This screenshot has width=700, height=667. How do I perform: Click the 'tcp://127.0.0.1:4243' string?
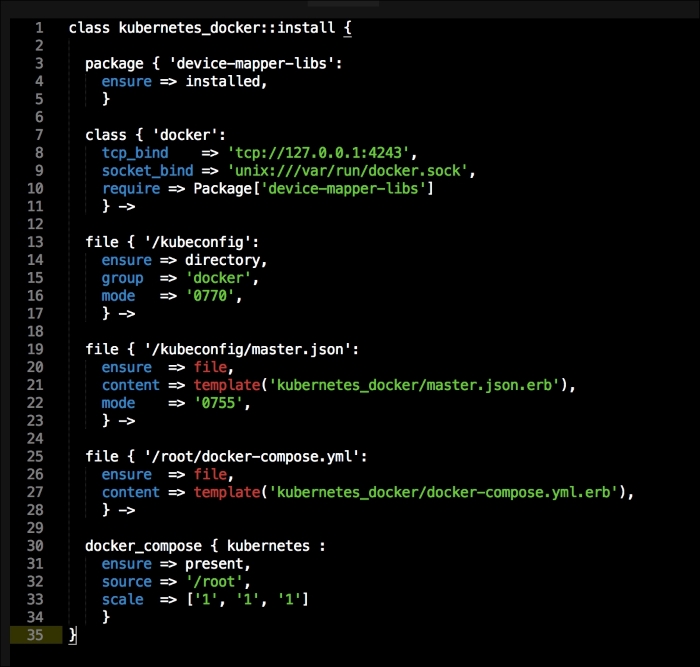(x=318, y=153)
